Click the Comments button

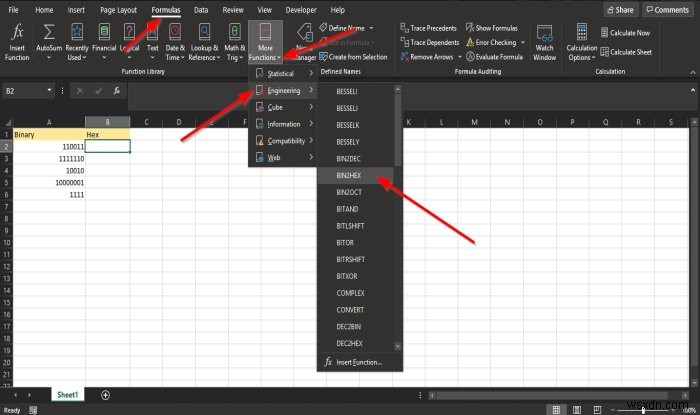coord(668,10)
